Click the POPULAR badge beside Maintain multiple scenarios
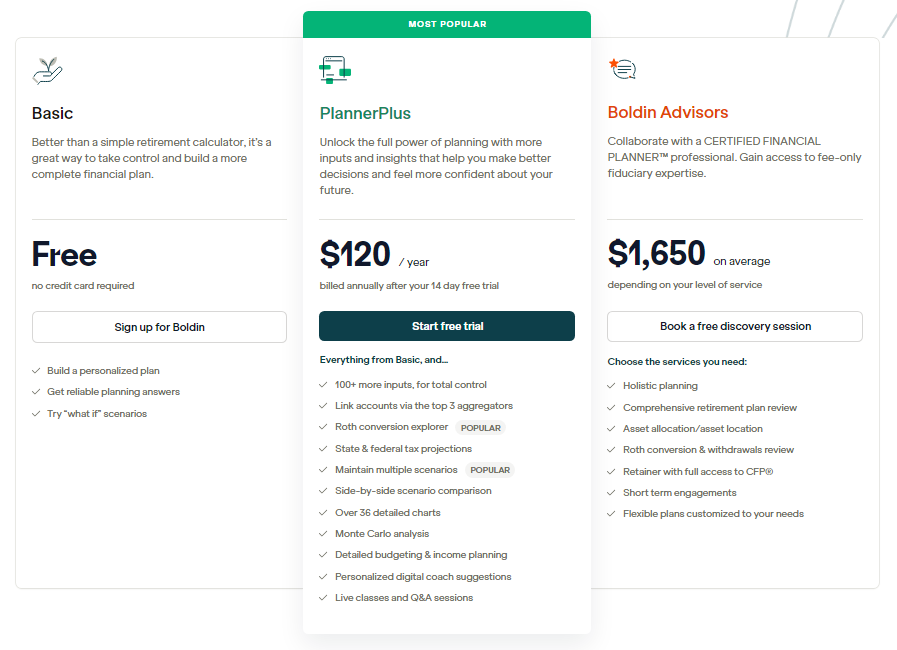Viewport: 897px width, 650px height. (489, 469)
